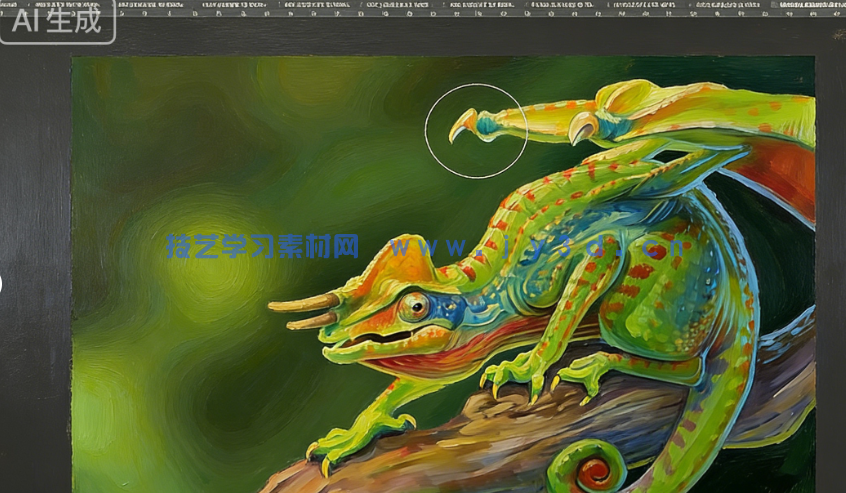The image size is (846, 493).
Task: Click the chameleon's eye
Action: pyautogui.click(x=414, y=306)
